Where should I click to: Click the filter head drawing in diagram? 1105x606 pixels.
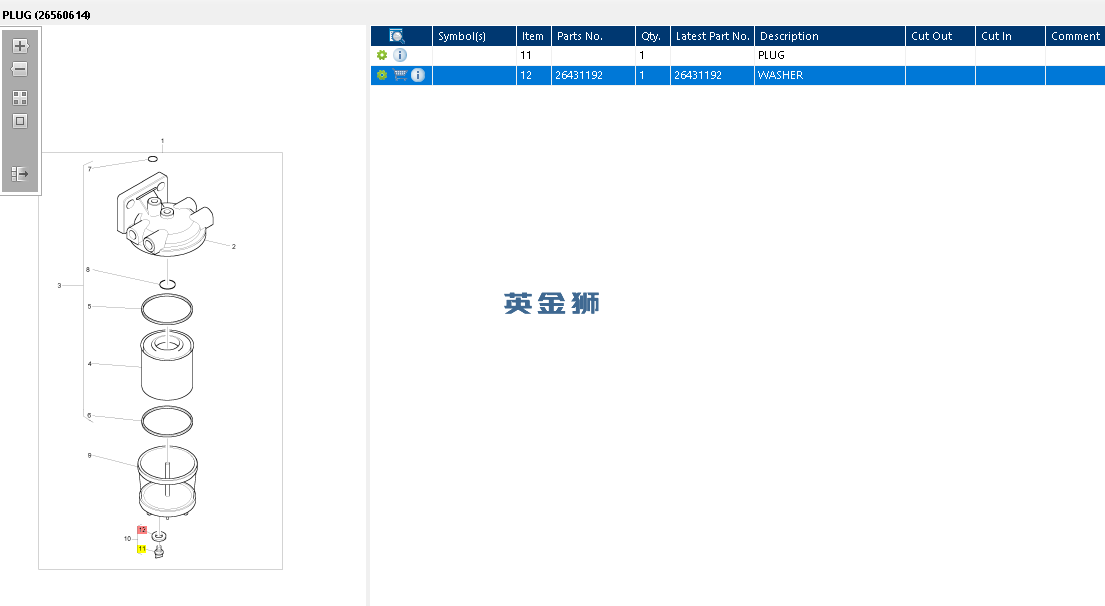pyautogui.click(x=164, y=214)
